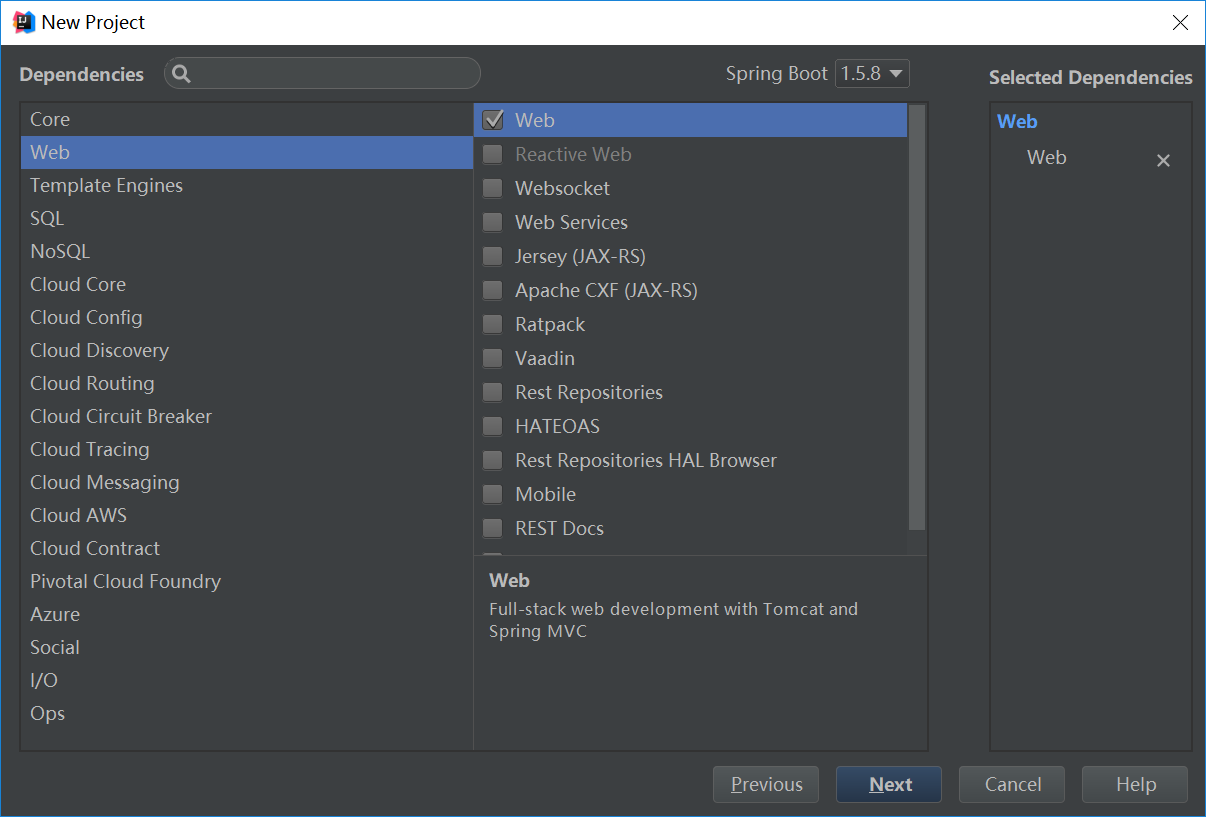Image resolution: width=1206 pixels, height=817 pixels.
Task: Select the Web item under Selected Dependencies
Action: pyautogui.click(x=1047, y=158)
